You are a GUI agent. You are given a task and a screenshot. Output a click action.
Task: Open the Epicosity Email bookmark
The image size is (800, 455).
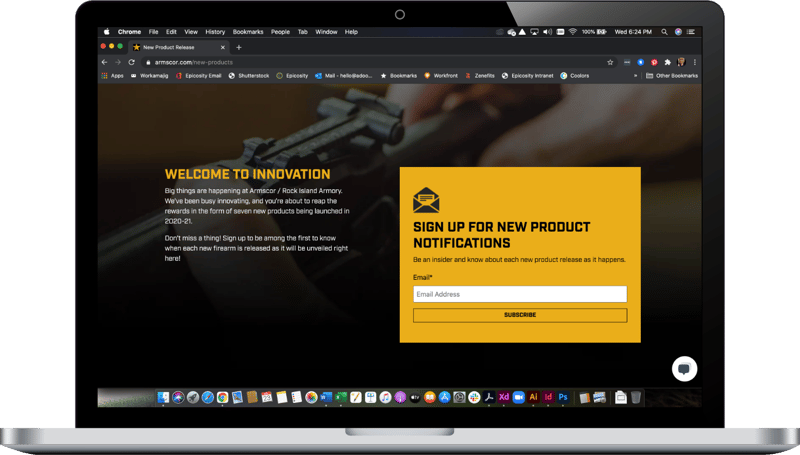click(198, 75)
